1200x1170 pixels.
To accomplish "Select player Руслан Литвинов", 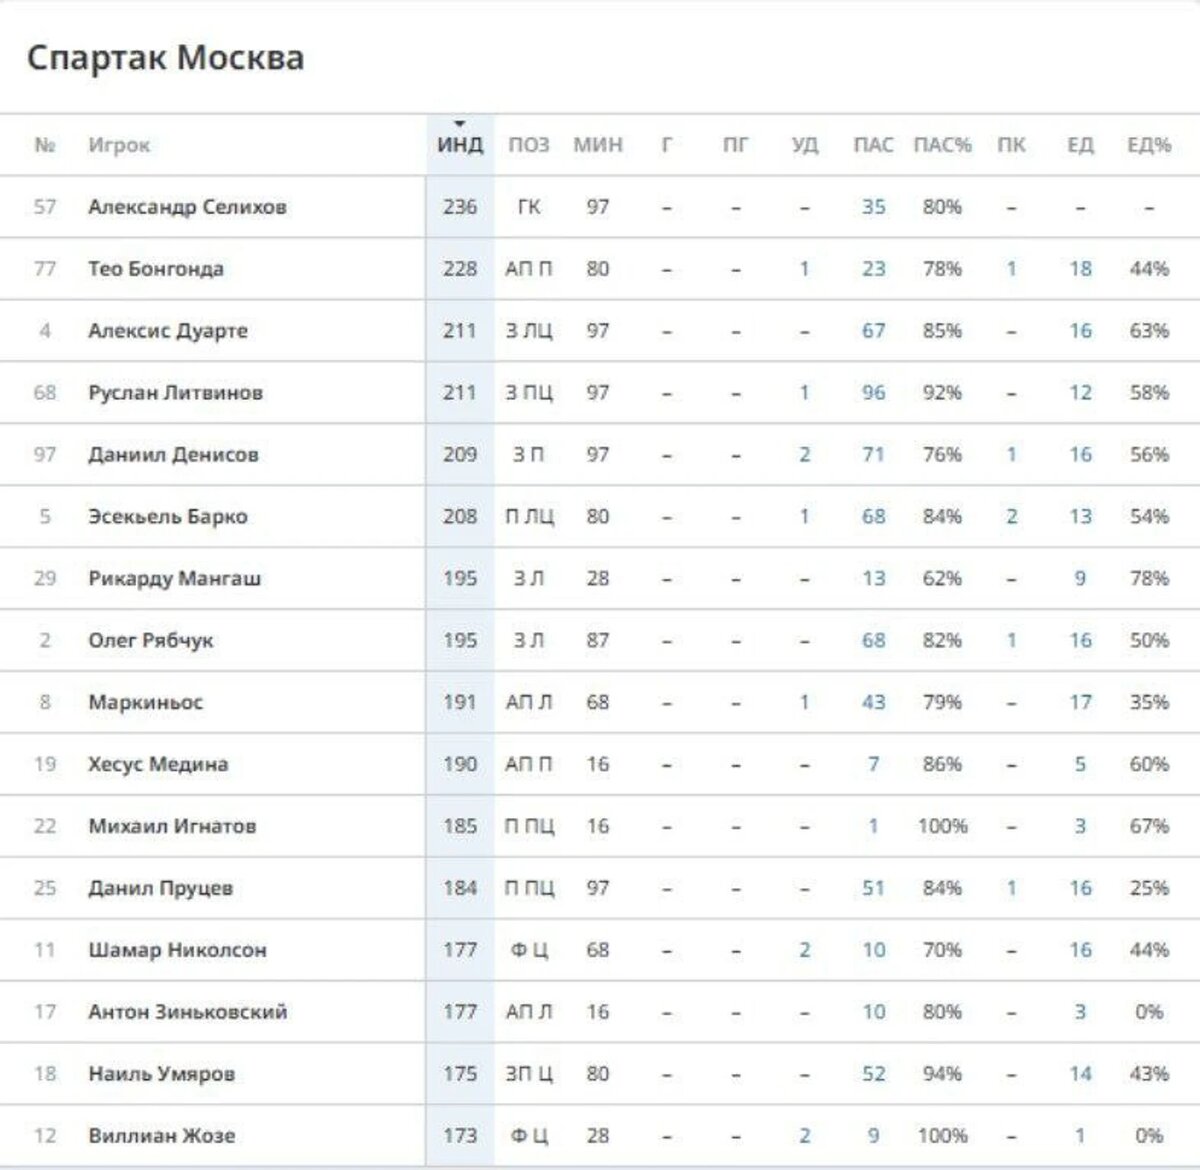I will point(175,393).
